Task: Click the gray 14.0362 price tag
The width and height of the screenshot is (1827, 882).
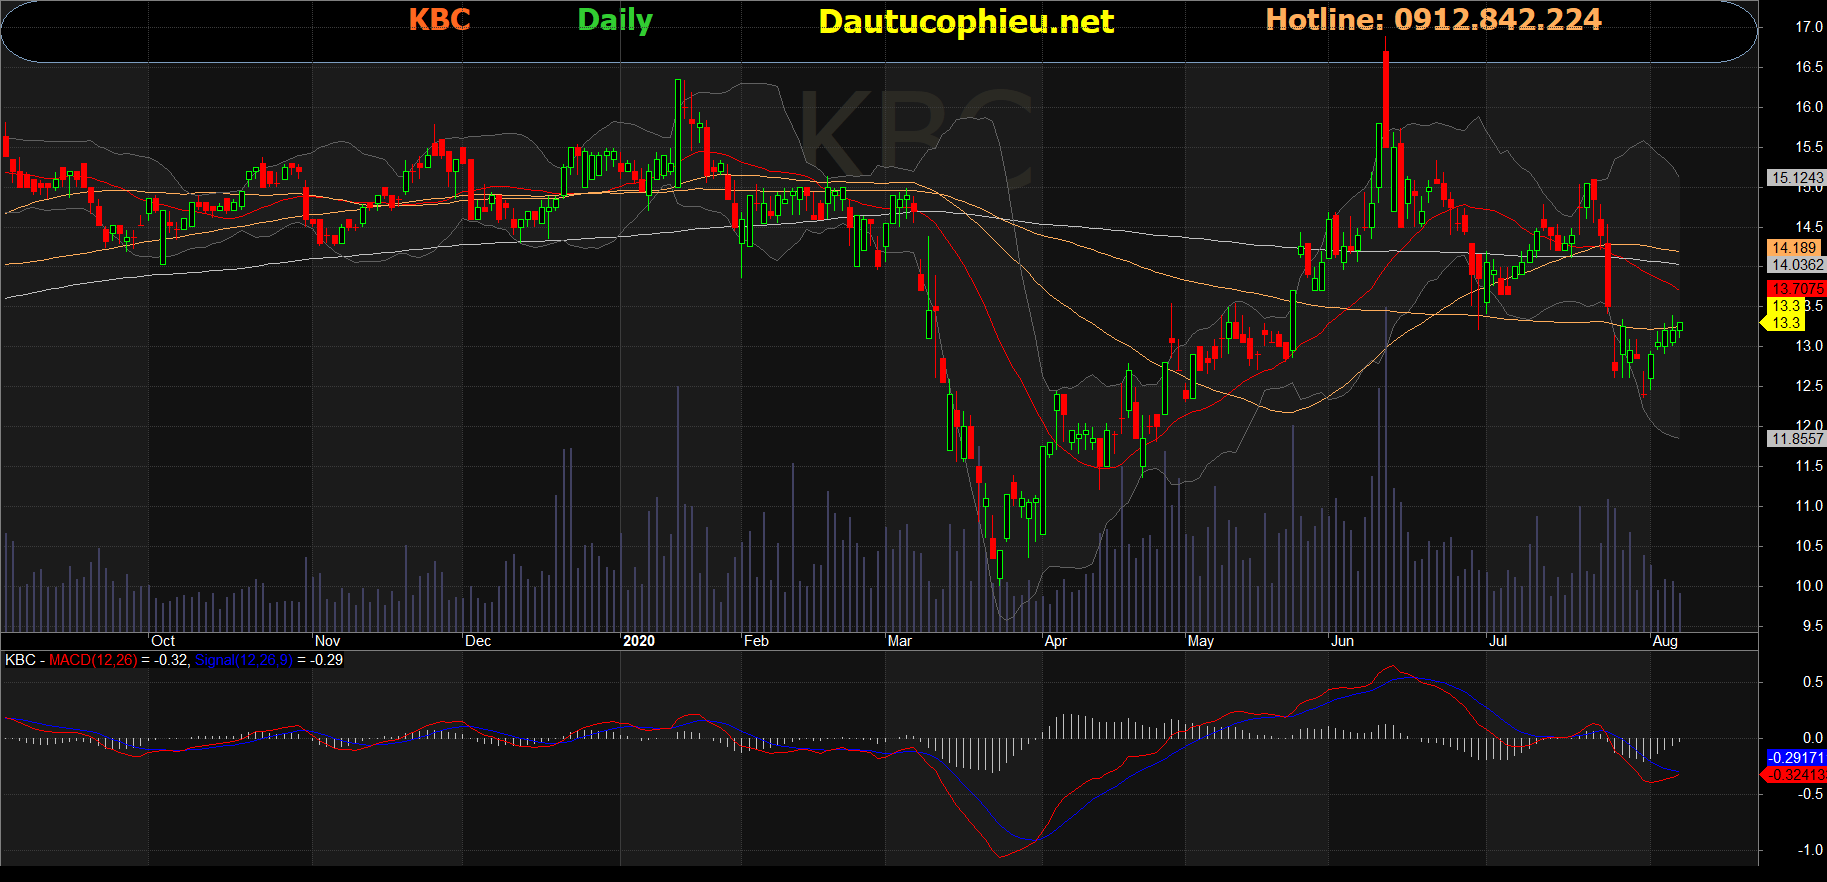Action: click(x=1796, y=265)
